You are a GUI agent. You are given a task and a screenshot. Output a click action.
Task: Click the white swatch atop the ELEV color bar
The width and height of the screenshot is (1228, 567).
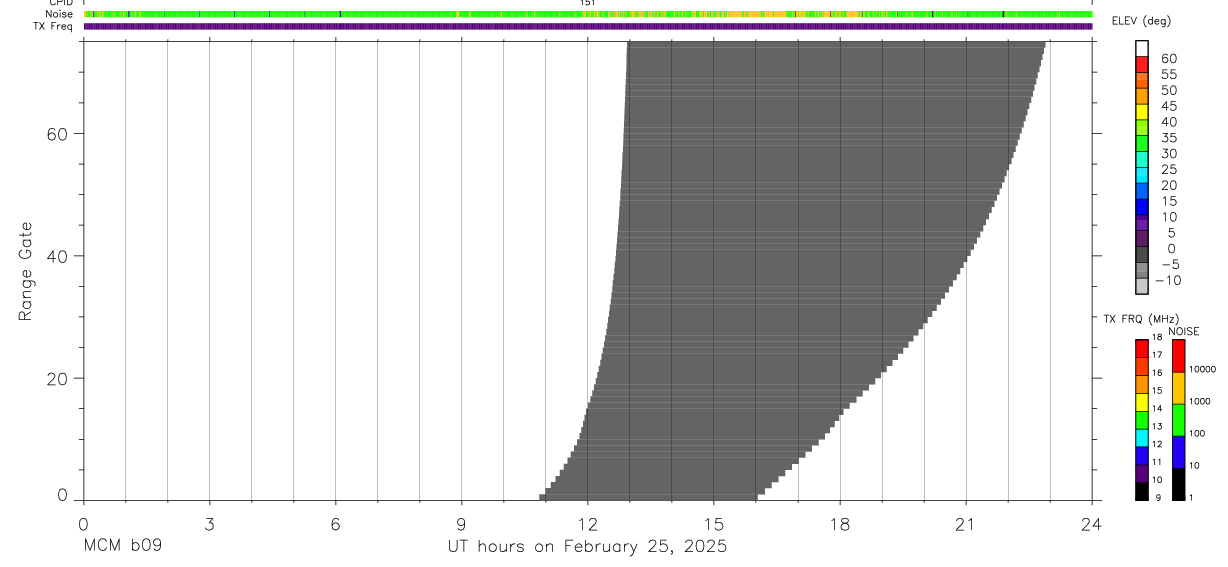point(1142,49)
